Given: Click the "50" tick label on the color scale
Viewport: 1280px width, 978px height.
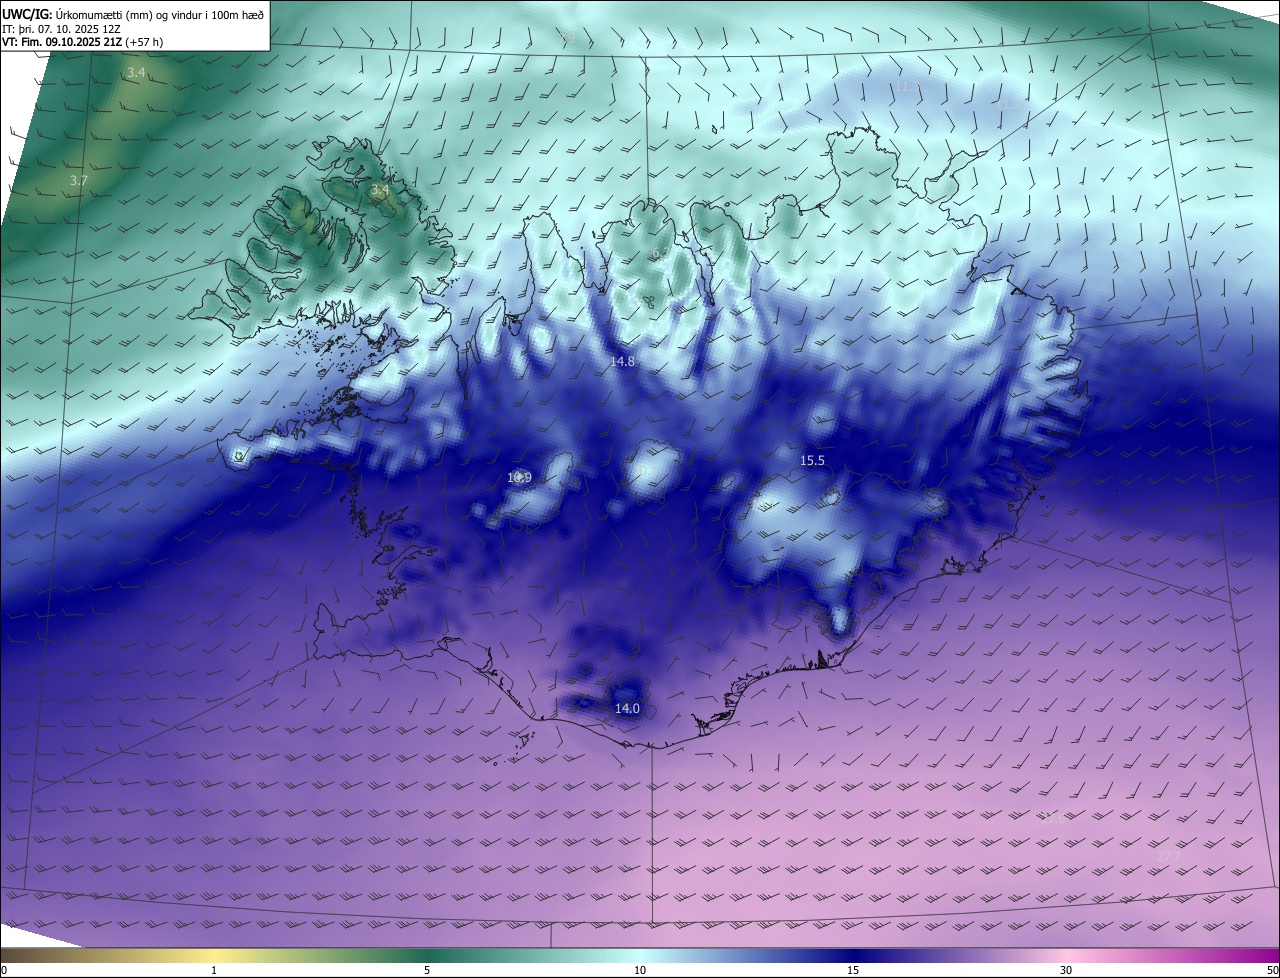Looking at the screenshot, I should point(1272,970).
